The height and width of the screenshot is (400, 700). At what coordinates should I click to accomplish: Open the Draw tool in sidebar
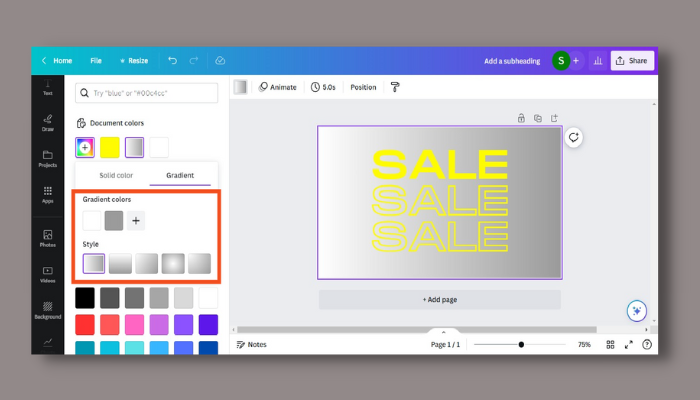pos(48,123)
